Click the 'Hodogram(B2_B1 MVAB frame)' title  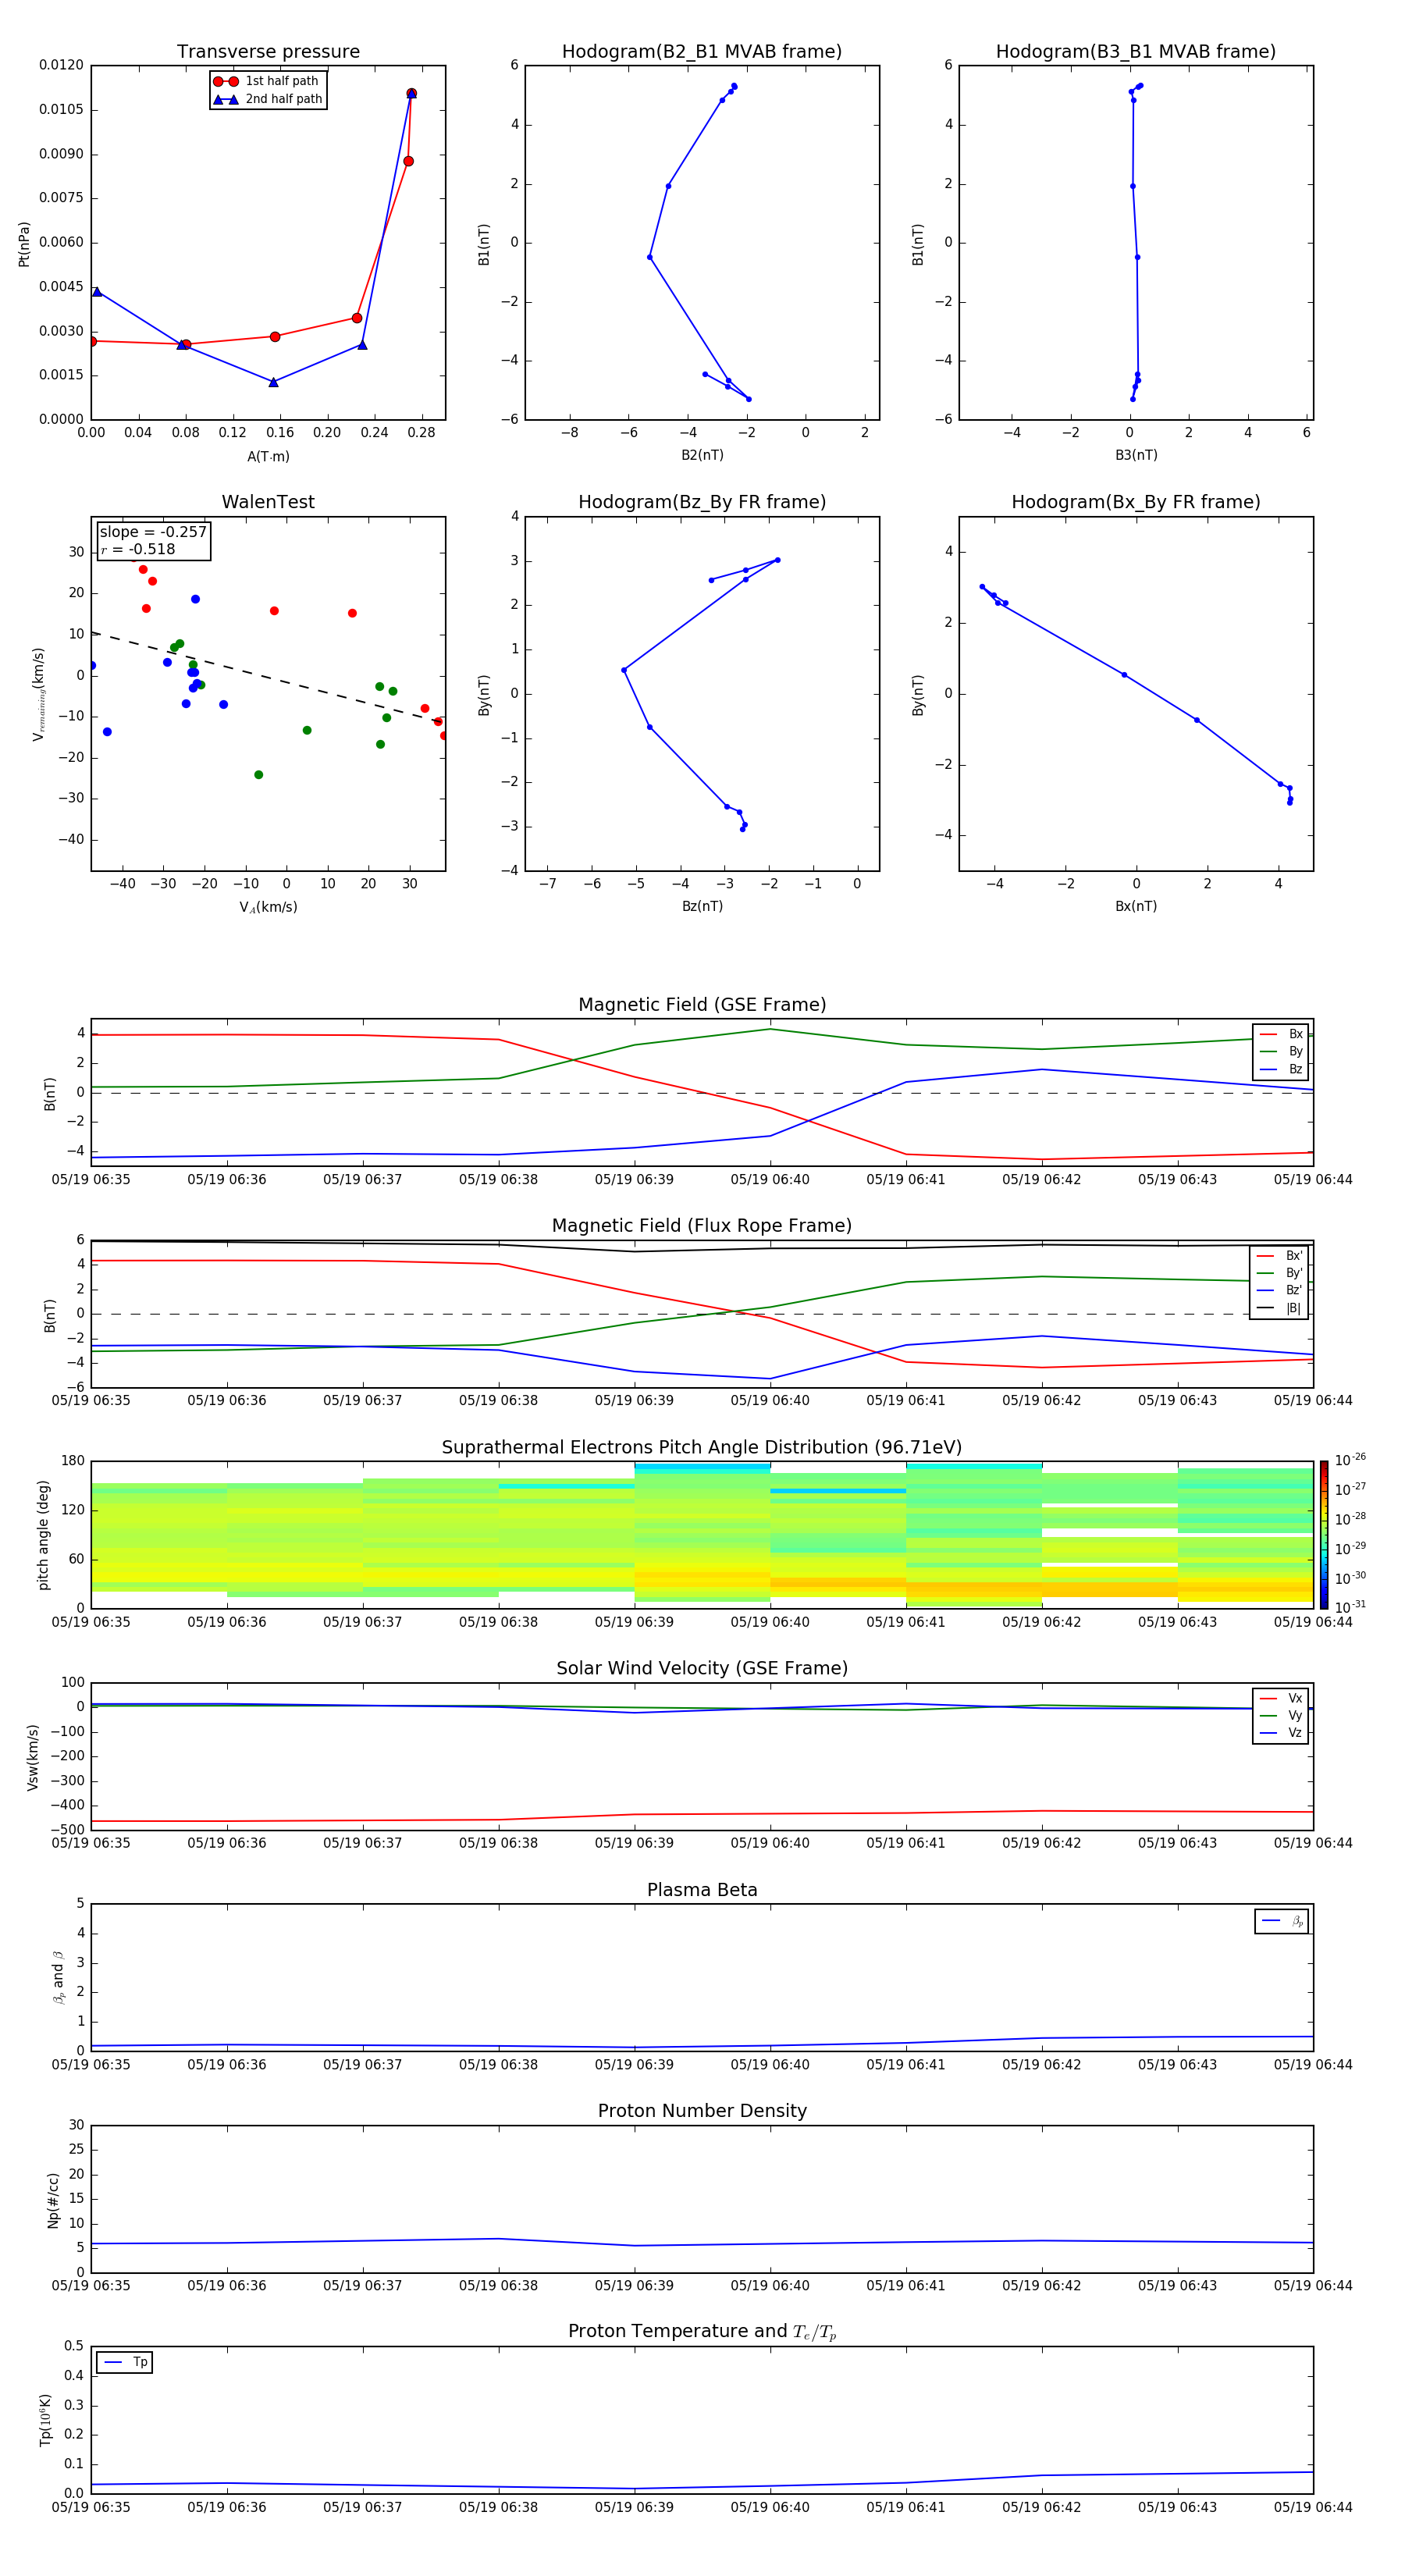coord(702,52)
